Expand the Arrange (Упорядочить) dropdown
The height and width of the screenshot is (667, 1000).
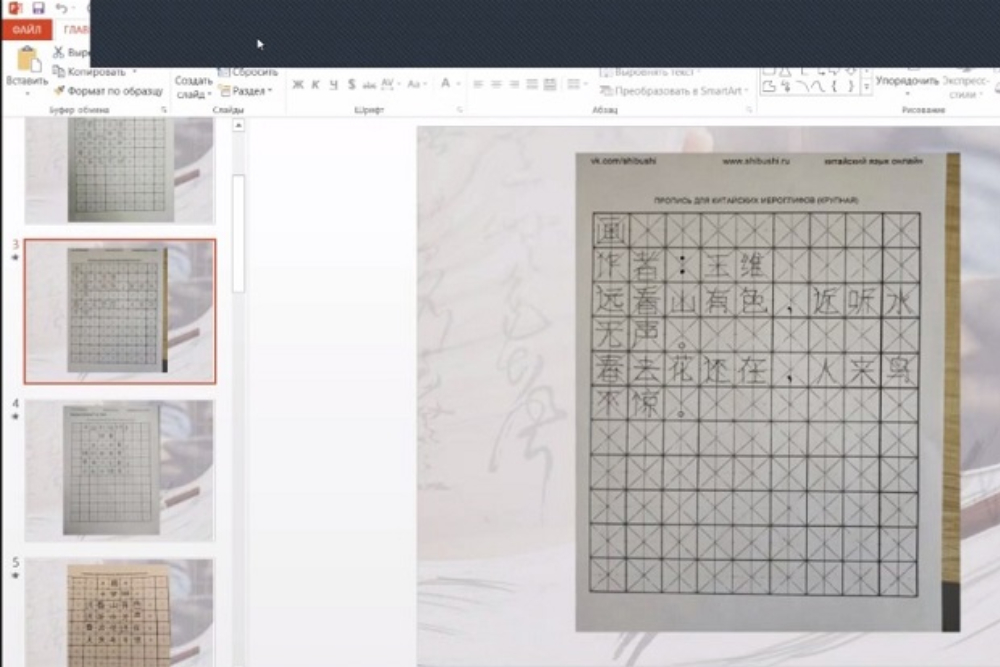907,81
